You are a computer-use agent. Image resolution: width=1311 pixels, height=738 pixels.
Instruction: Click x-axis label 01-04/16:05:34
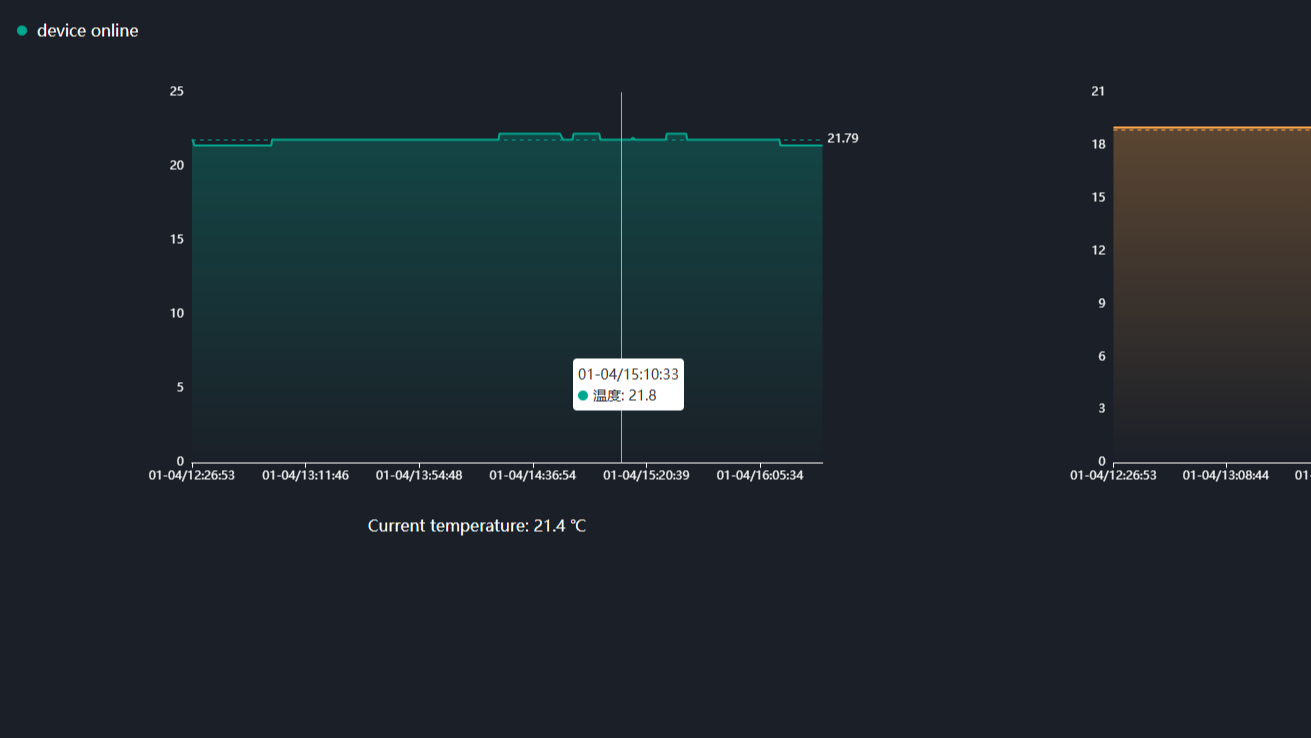[759, 475]
